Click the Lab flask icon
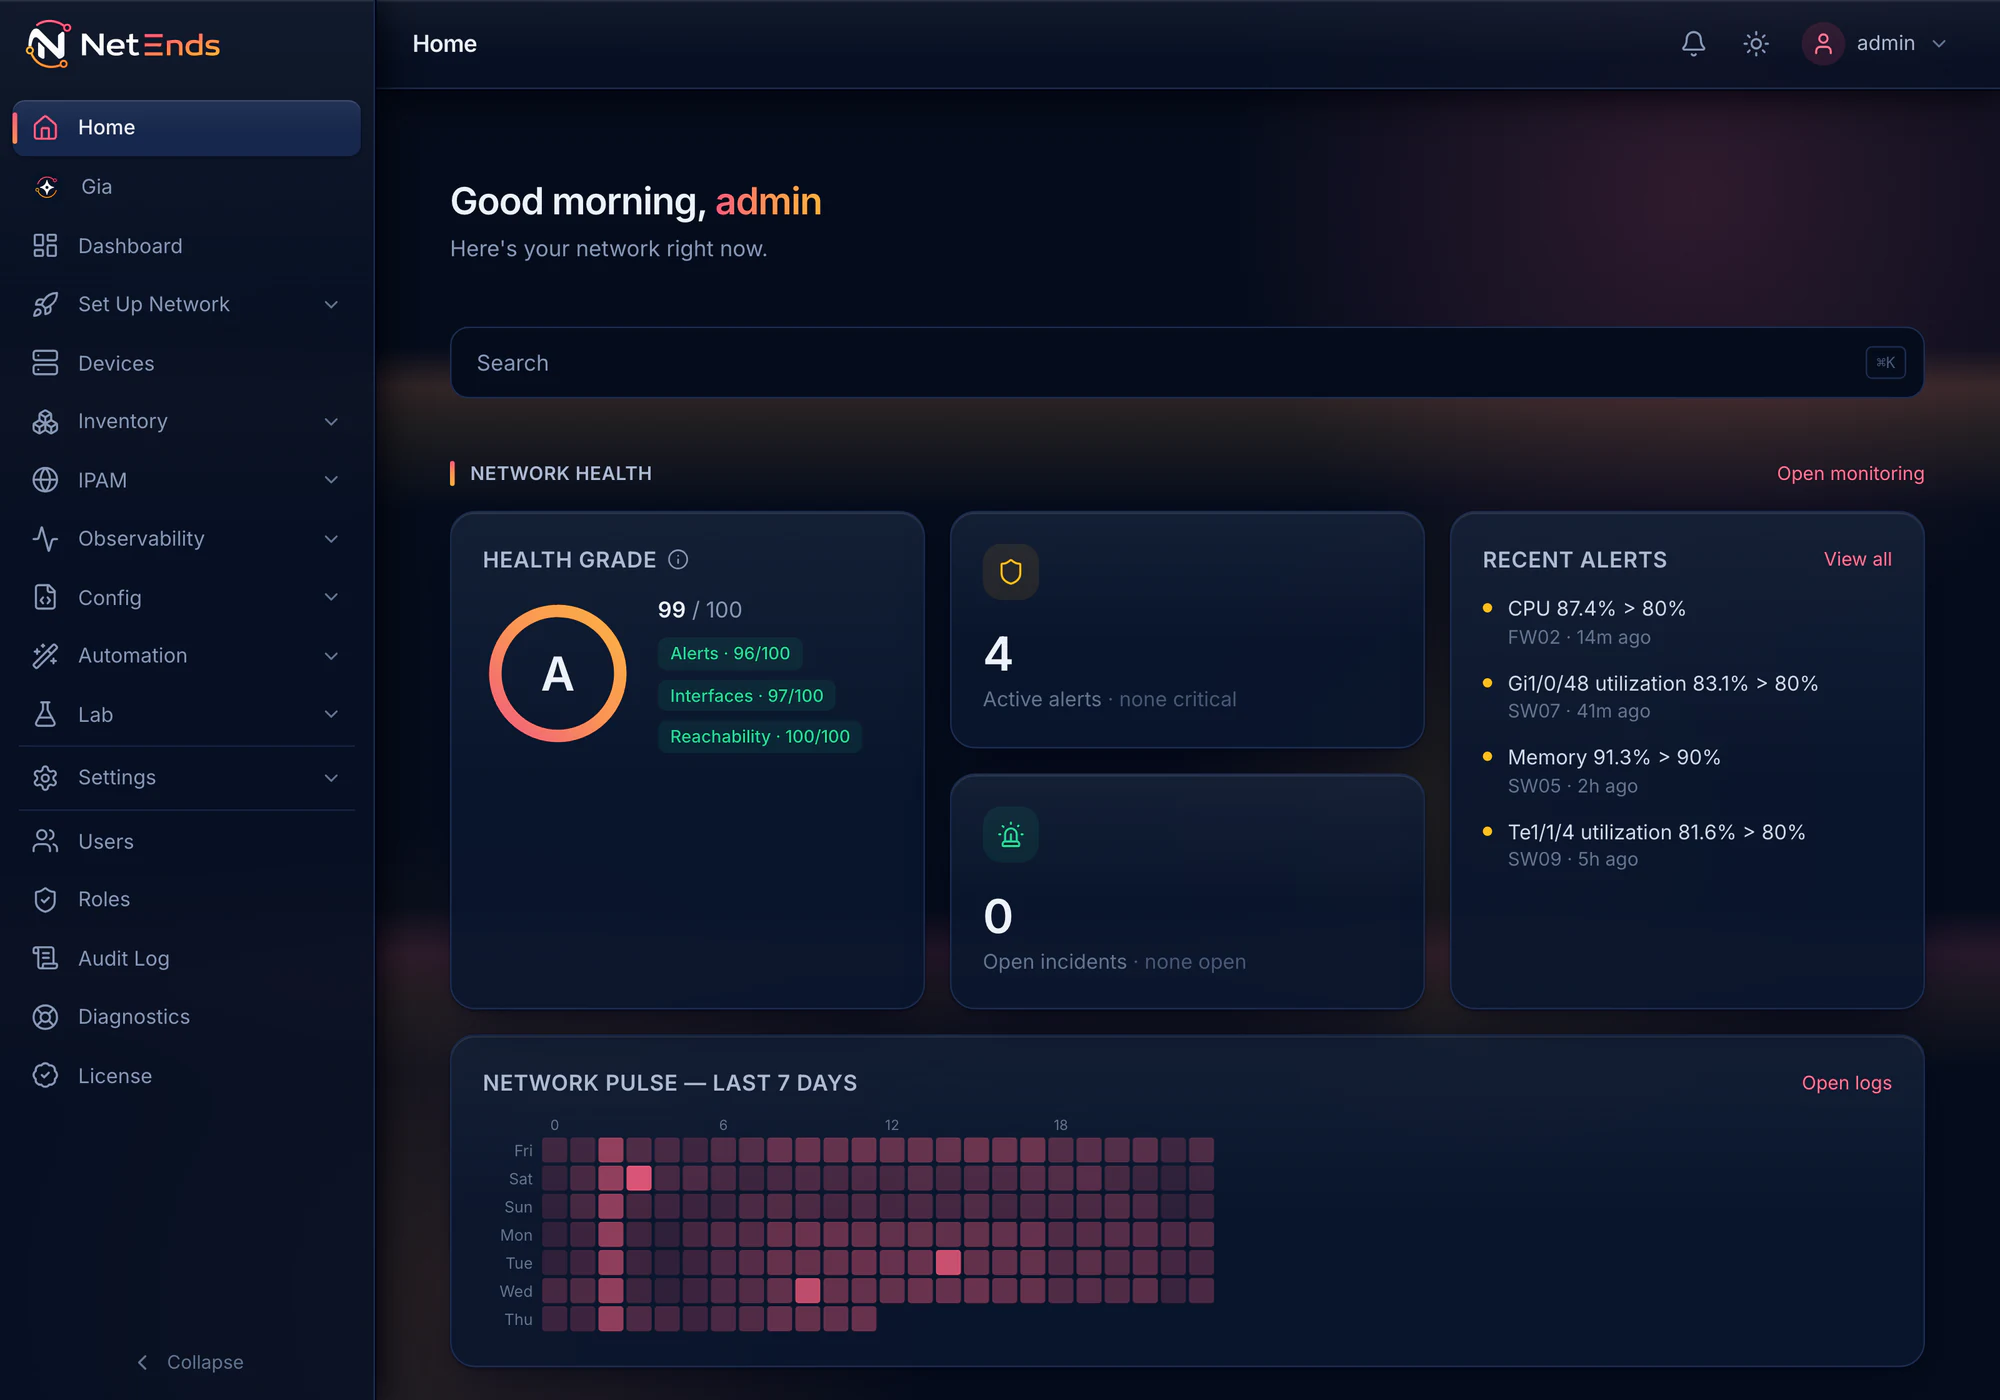The width and height of the screenshot is (2000, 1400). click(x=45, y=714)
